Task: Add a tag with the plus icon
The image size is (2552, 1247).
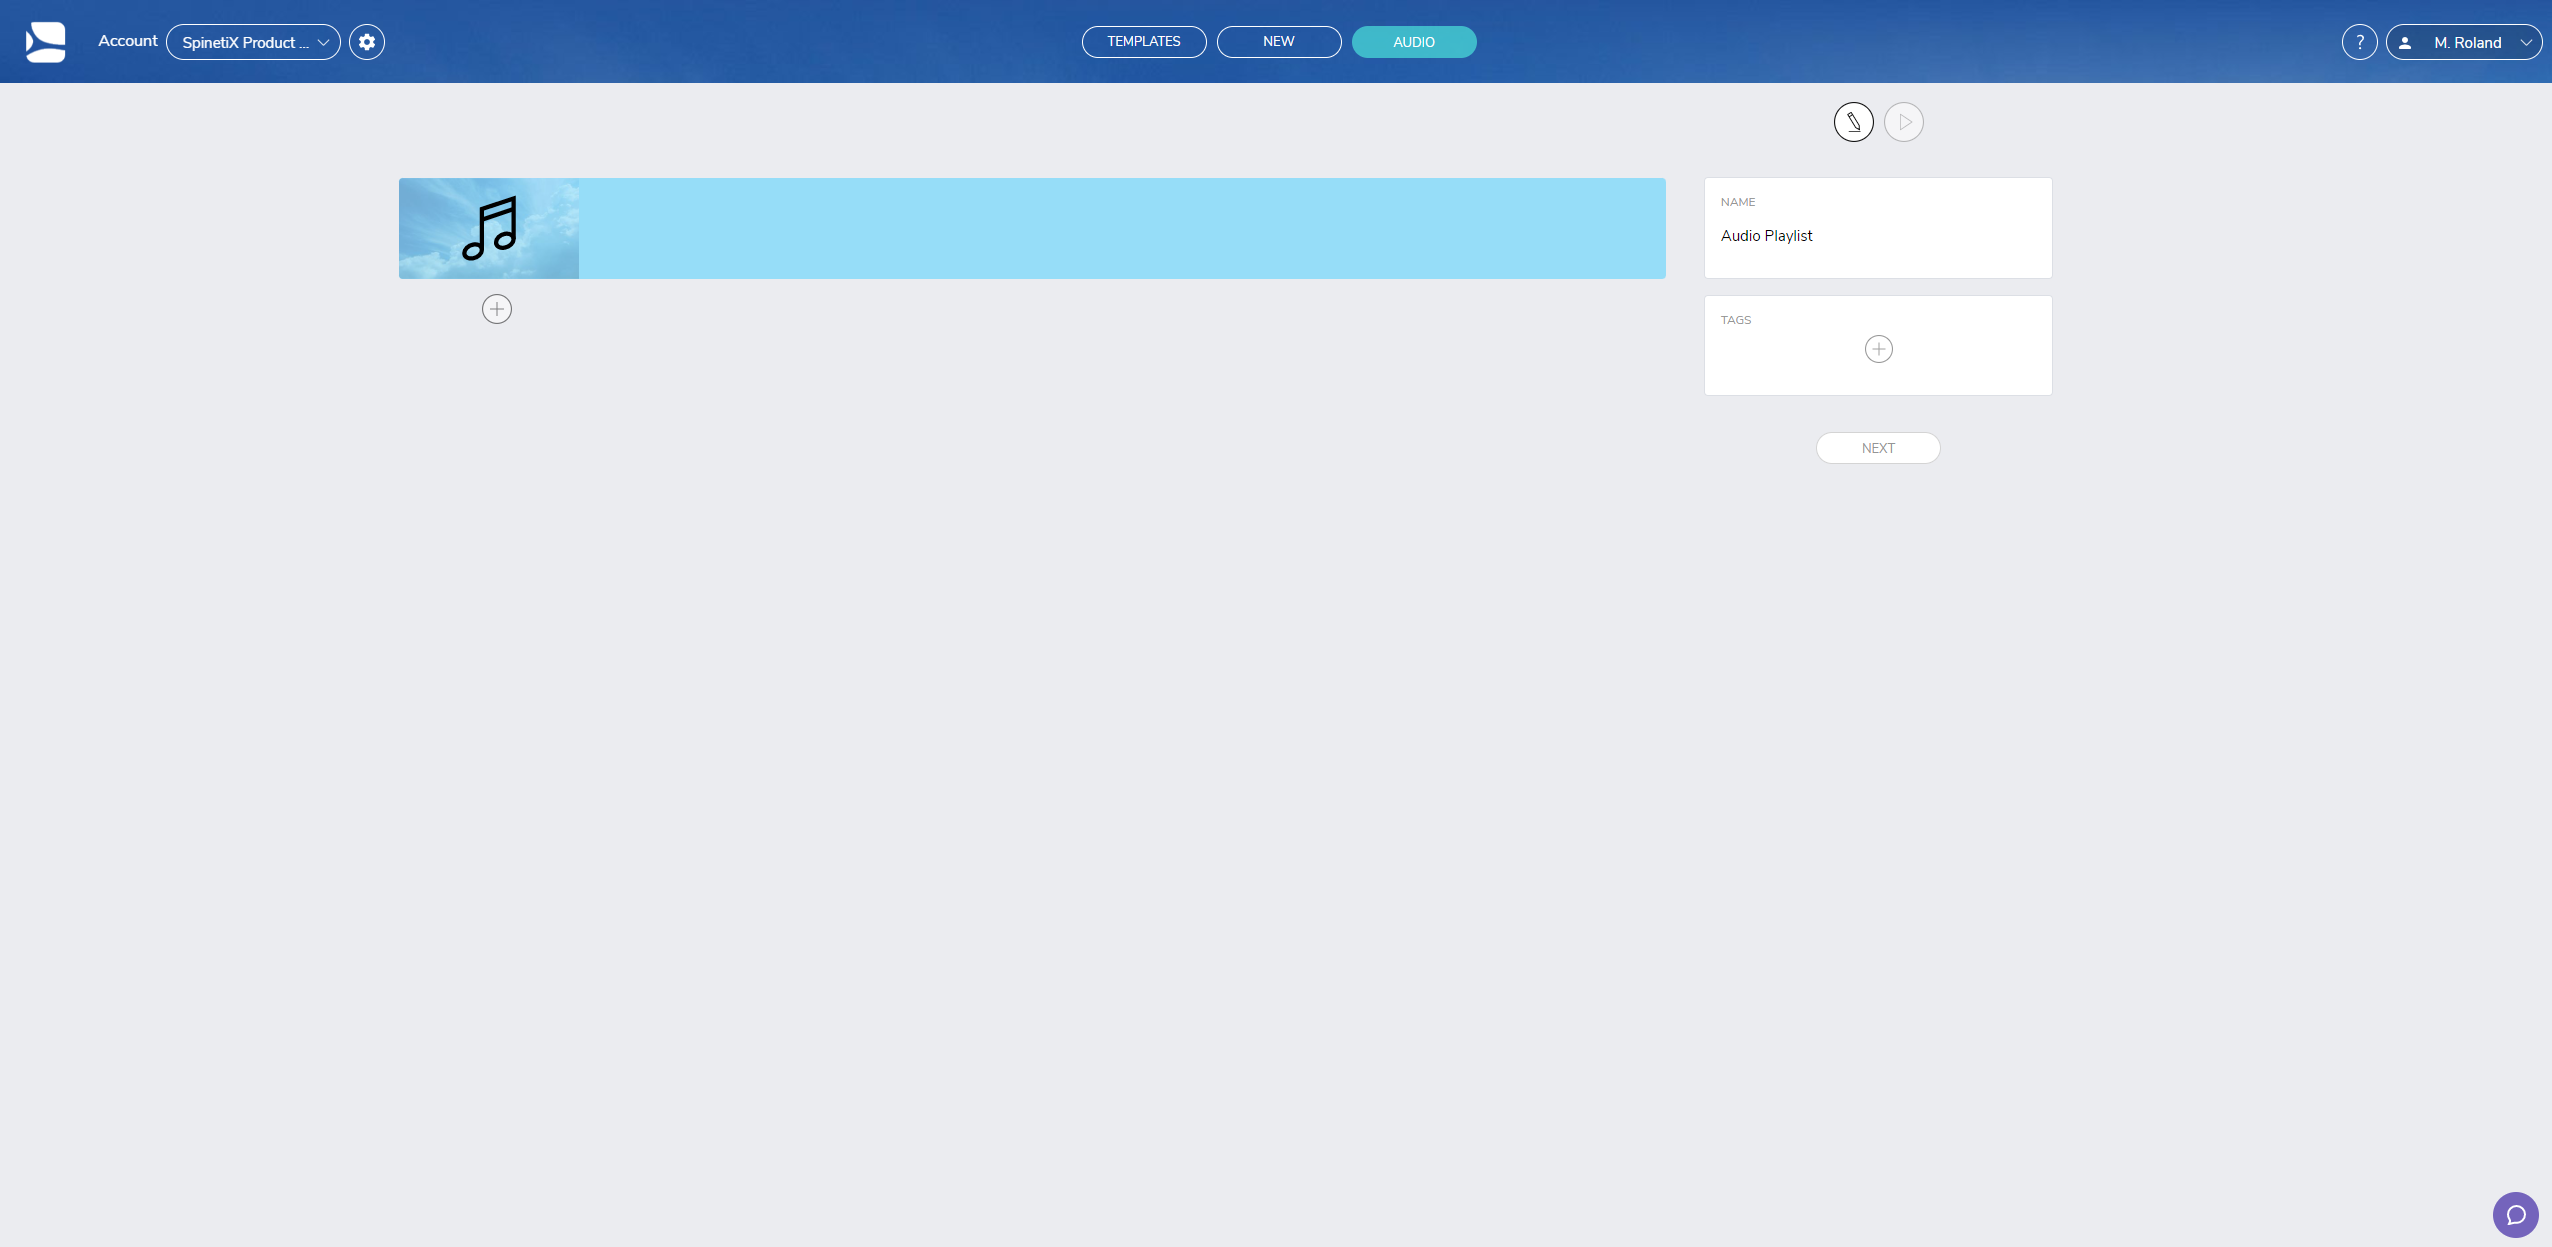Action: point(1879,349)
